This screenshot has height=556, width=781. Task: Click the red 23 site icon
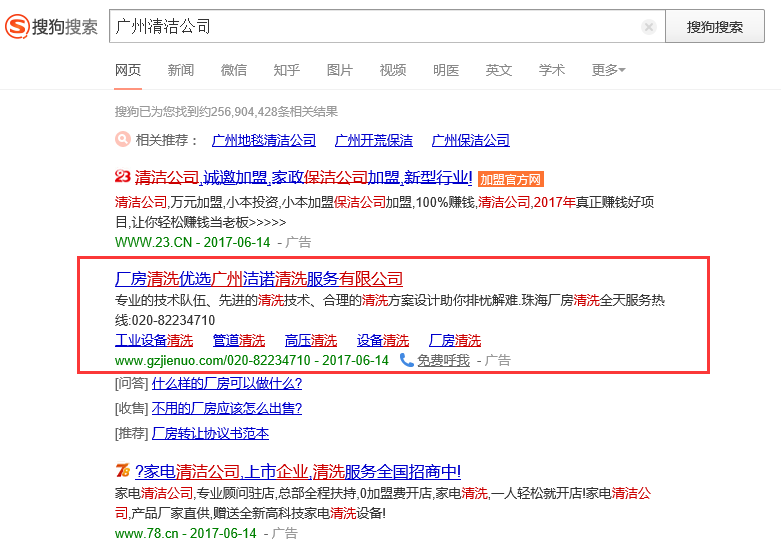point(123,176)
